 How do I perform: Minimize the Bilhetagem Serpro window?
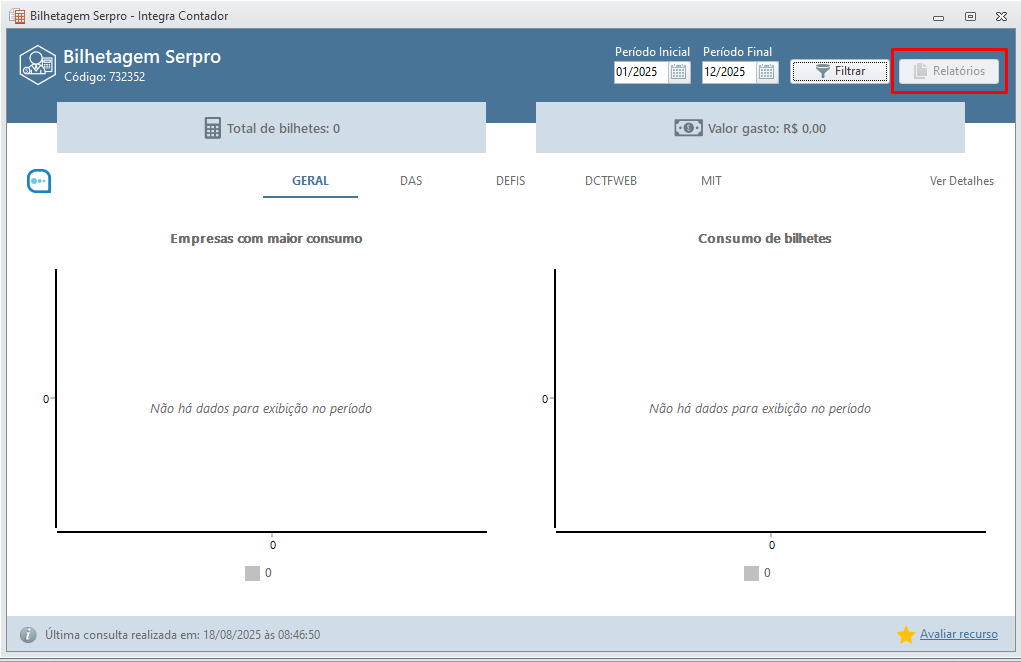[x=938, y=17]
